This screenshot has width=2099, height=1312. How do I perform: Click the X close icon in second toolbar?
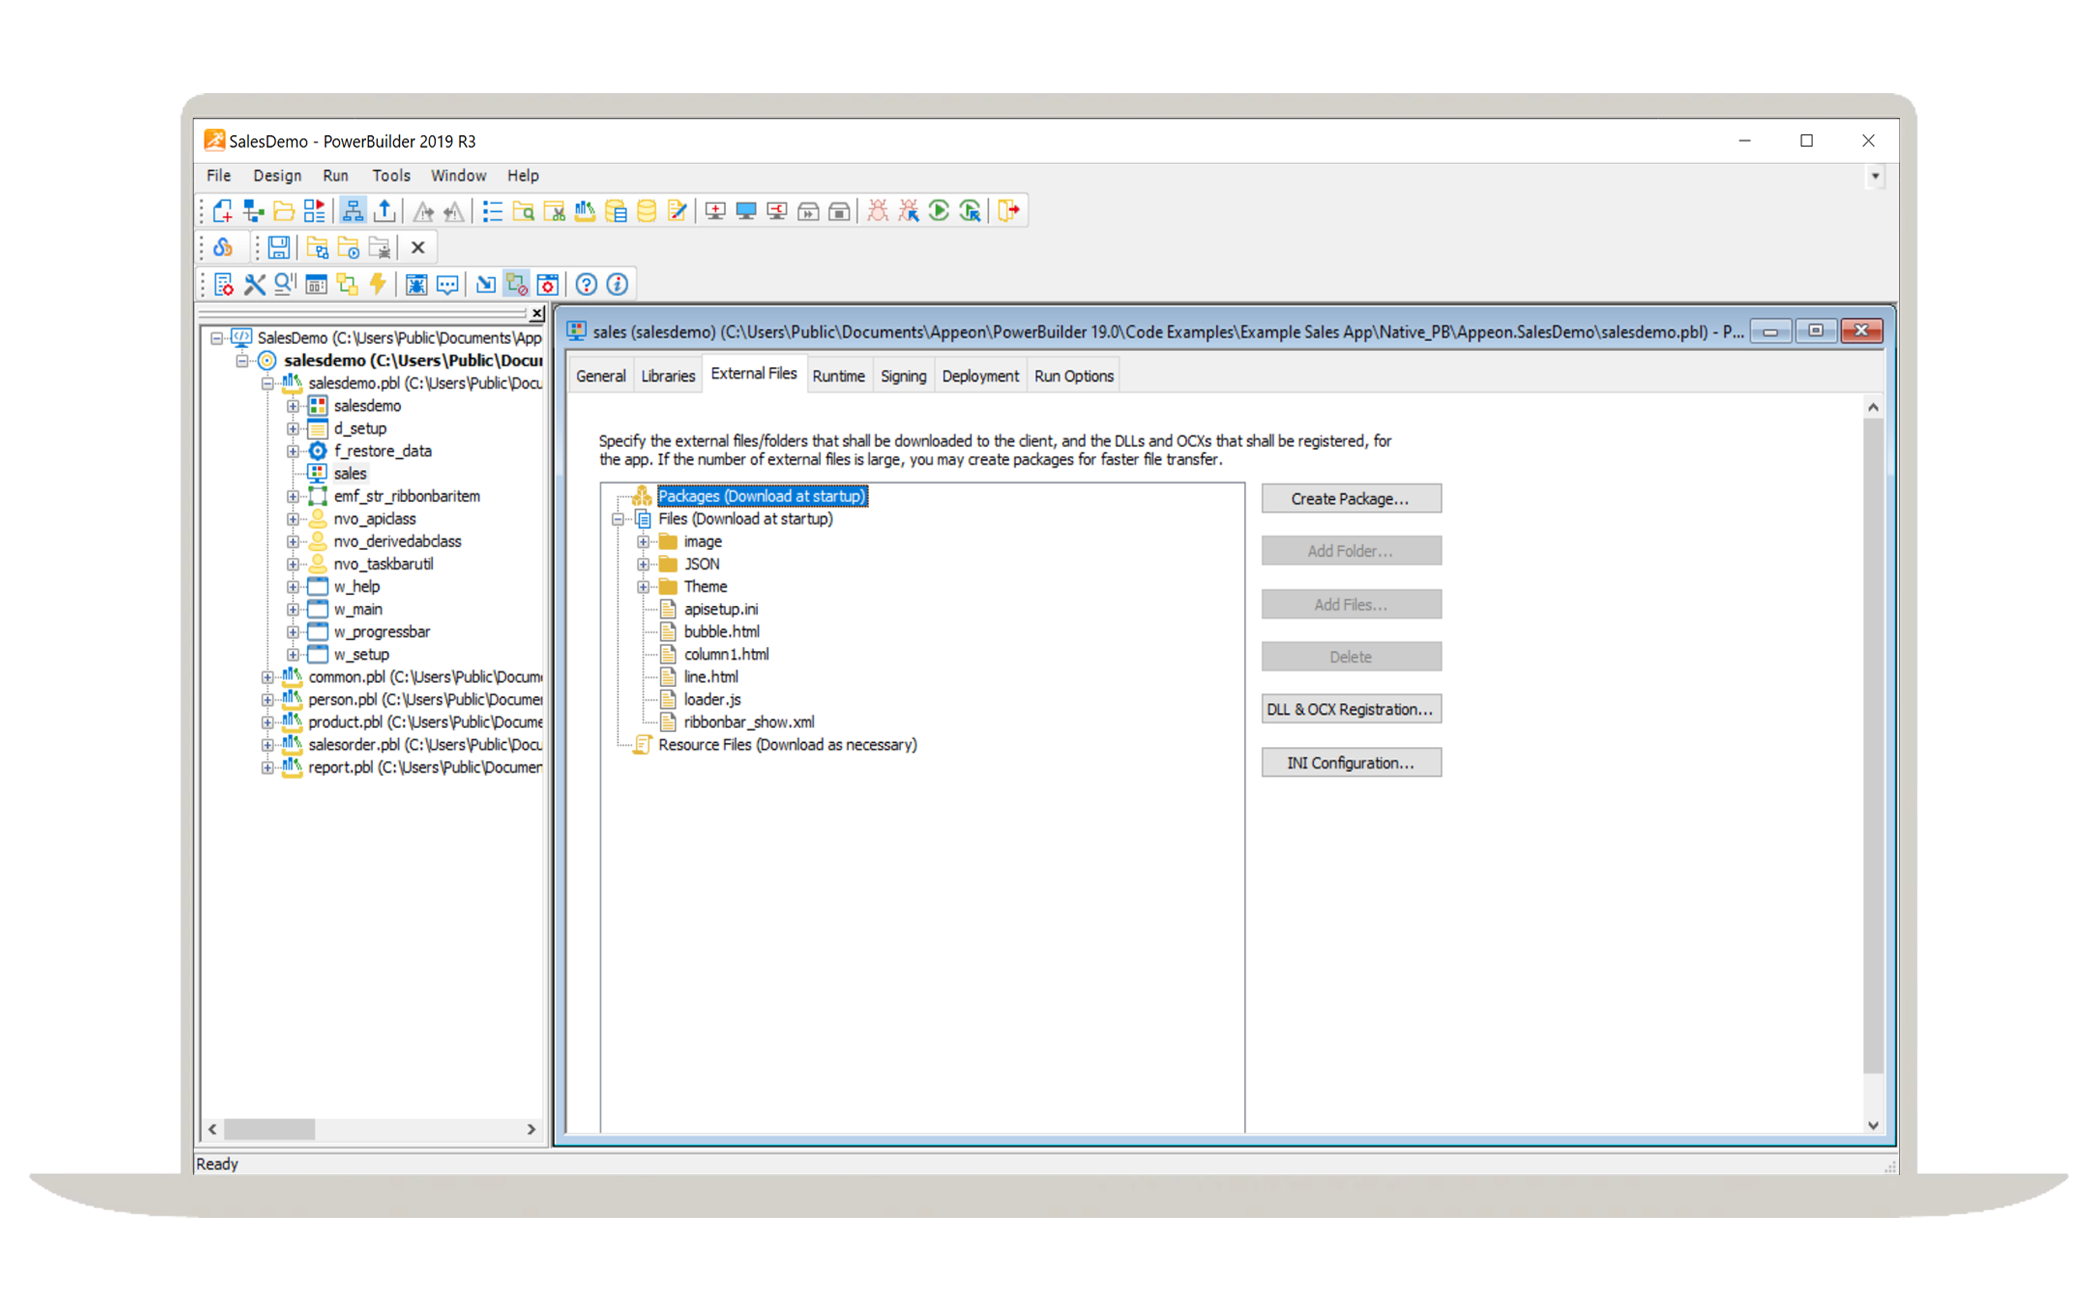coord(418,247)
